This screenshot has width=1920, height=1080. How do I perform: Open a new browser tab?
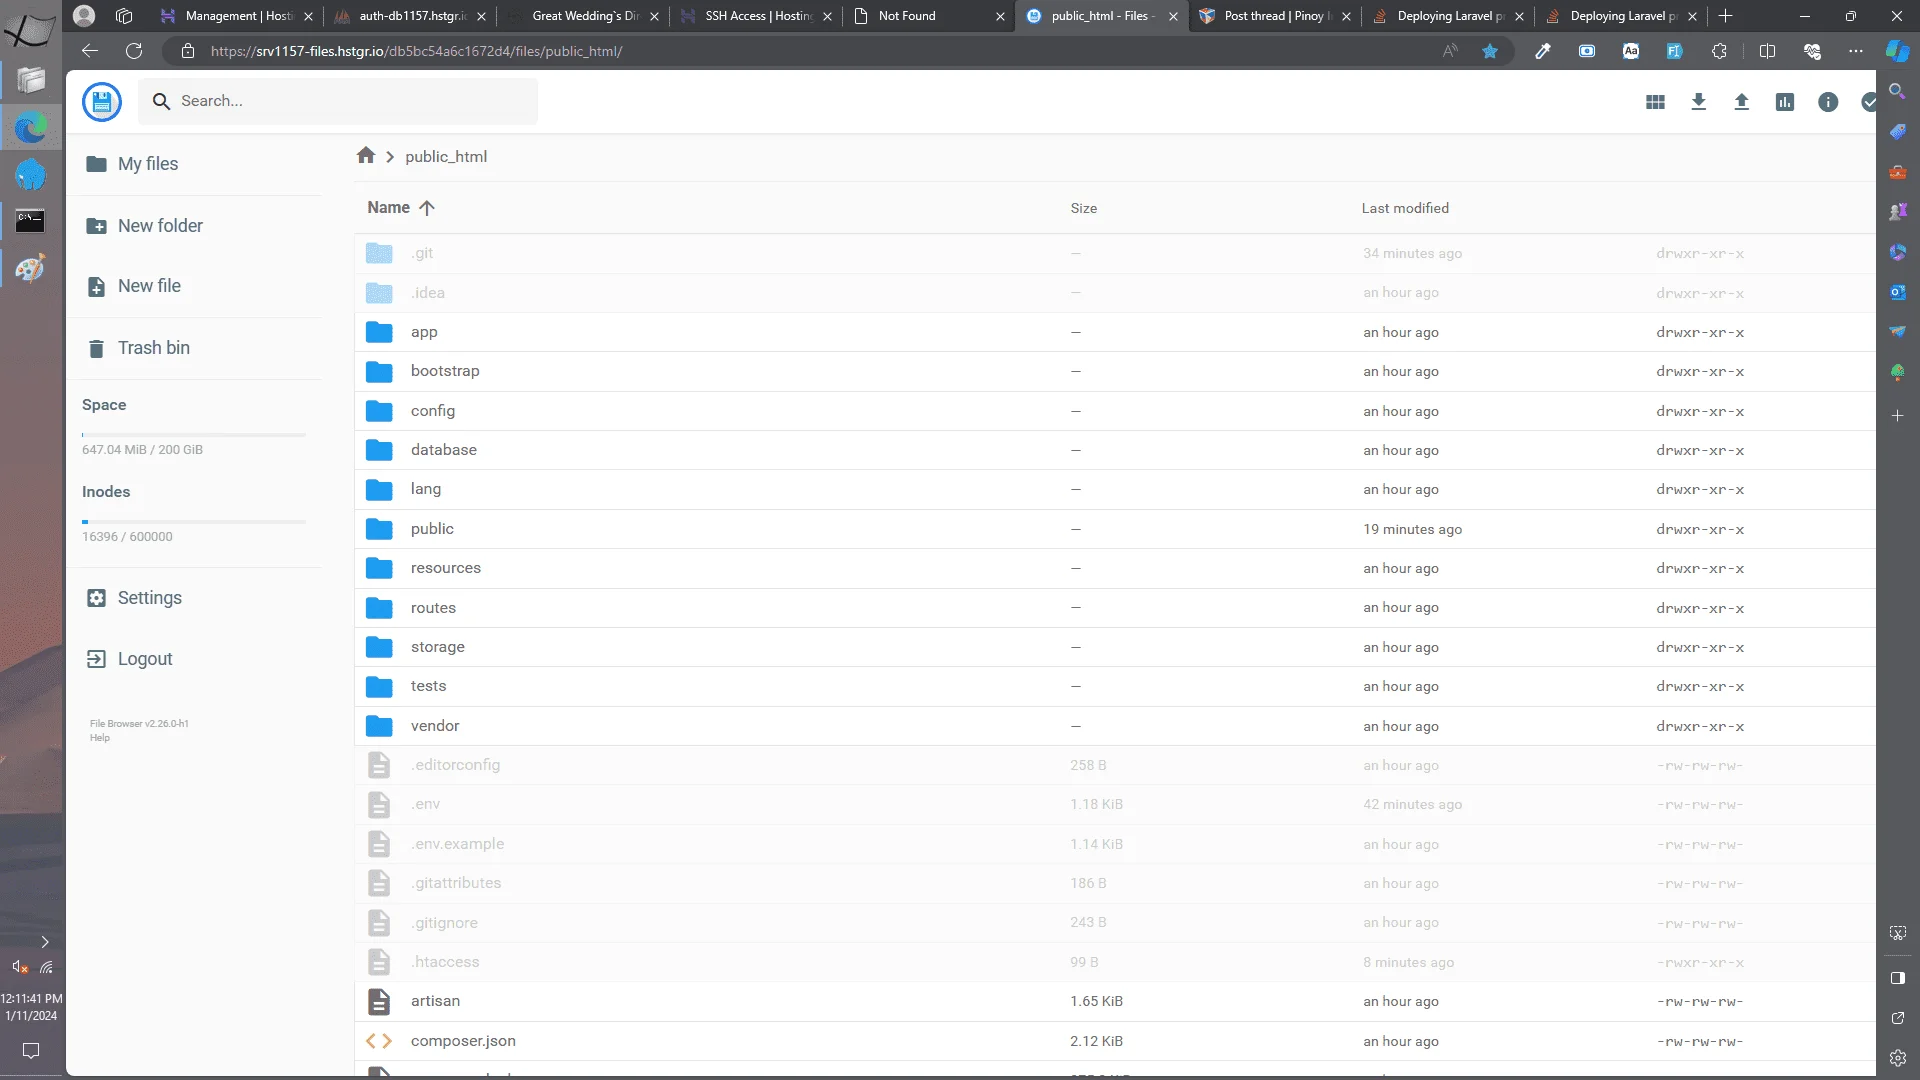[1726, 16]
